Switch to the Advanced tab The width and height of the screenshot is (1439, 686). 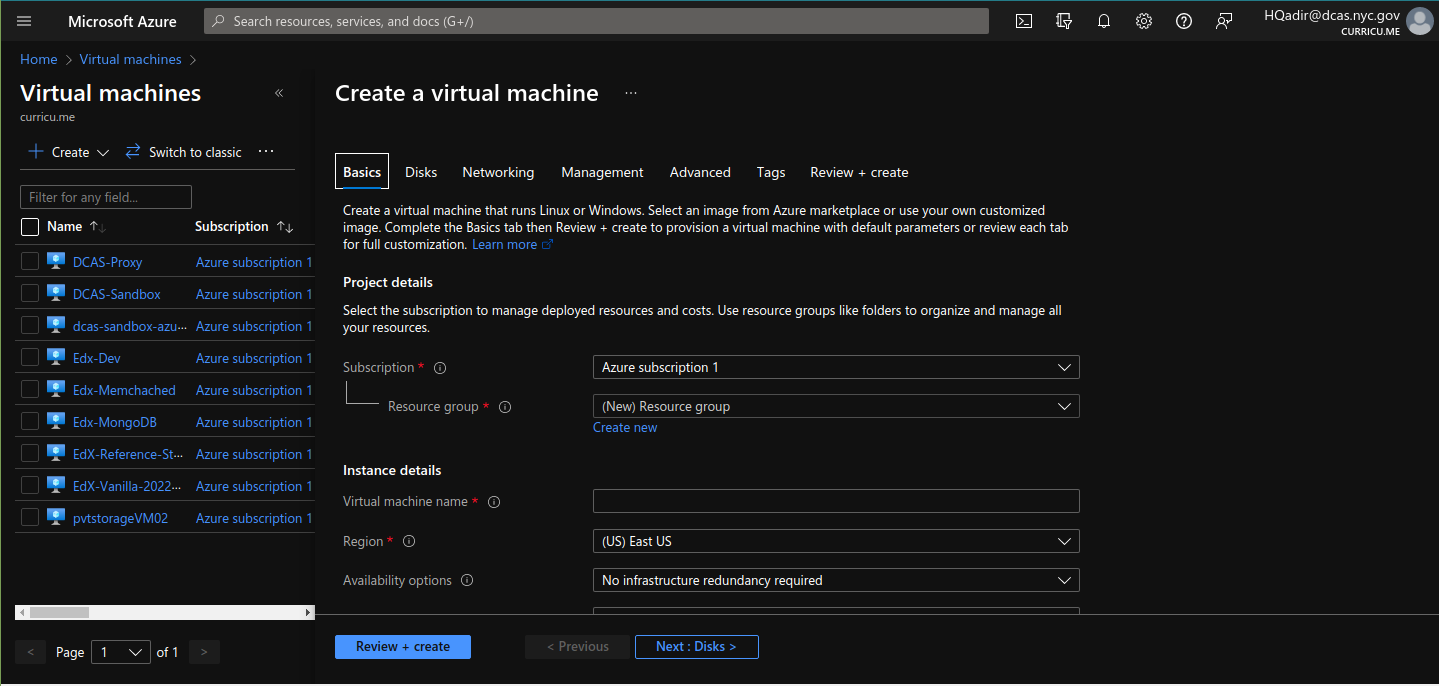click(700, 172)
